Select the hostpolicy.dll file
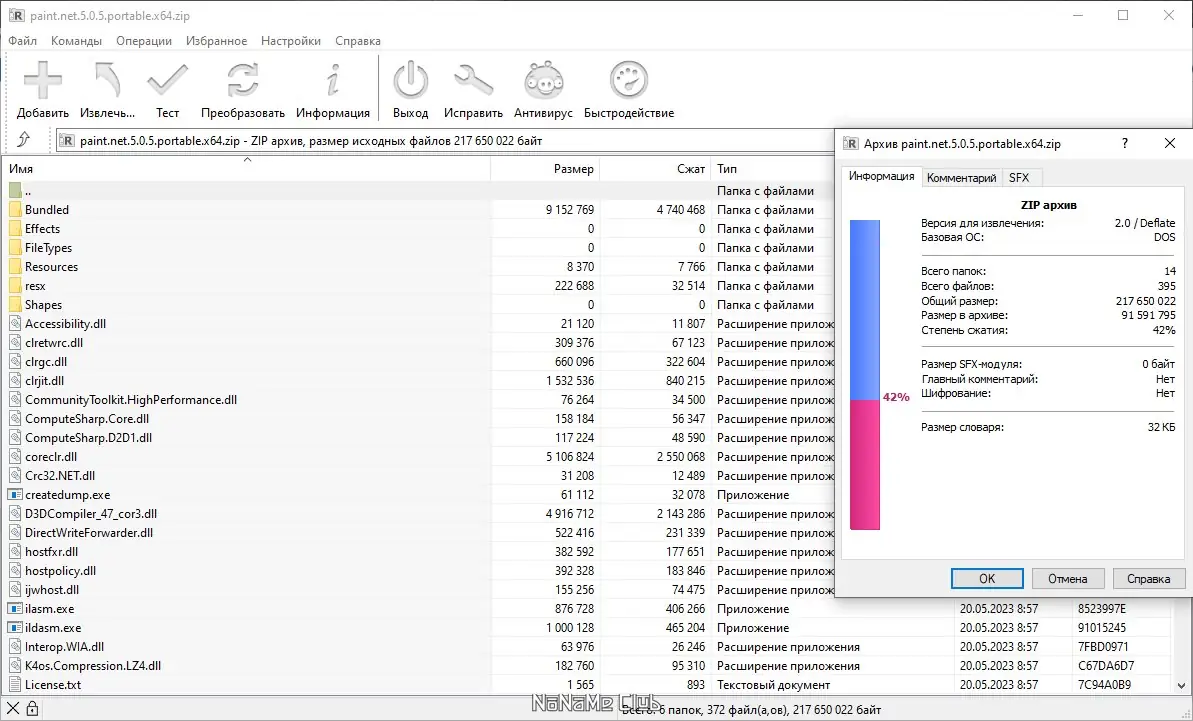 (x=61, y=571)
